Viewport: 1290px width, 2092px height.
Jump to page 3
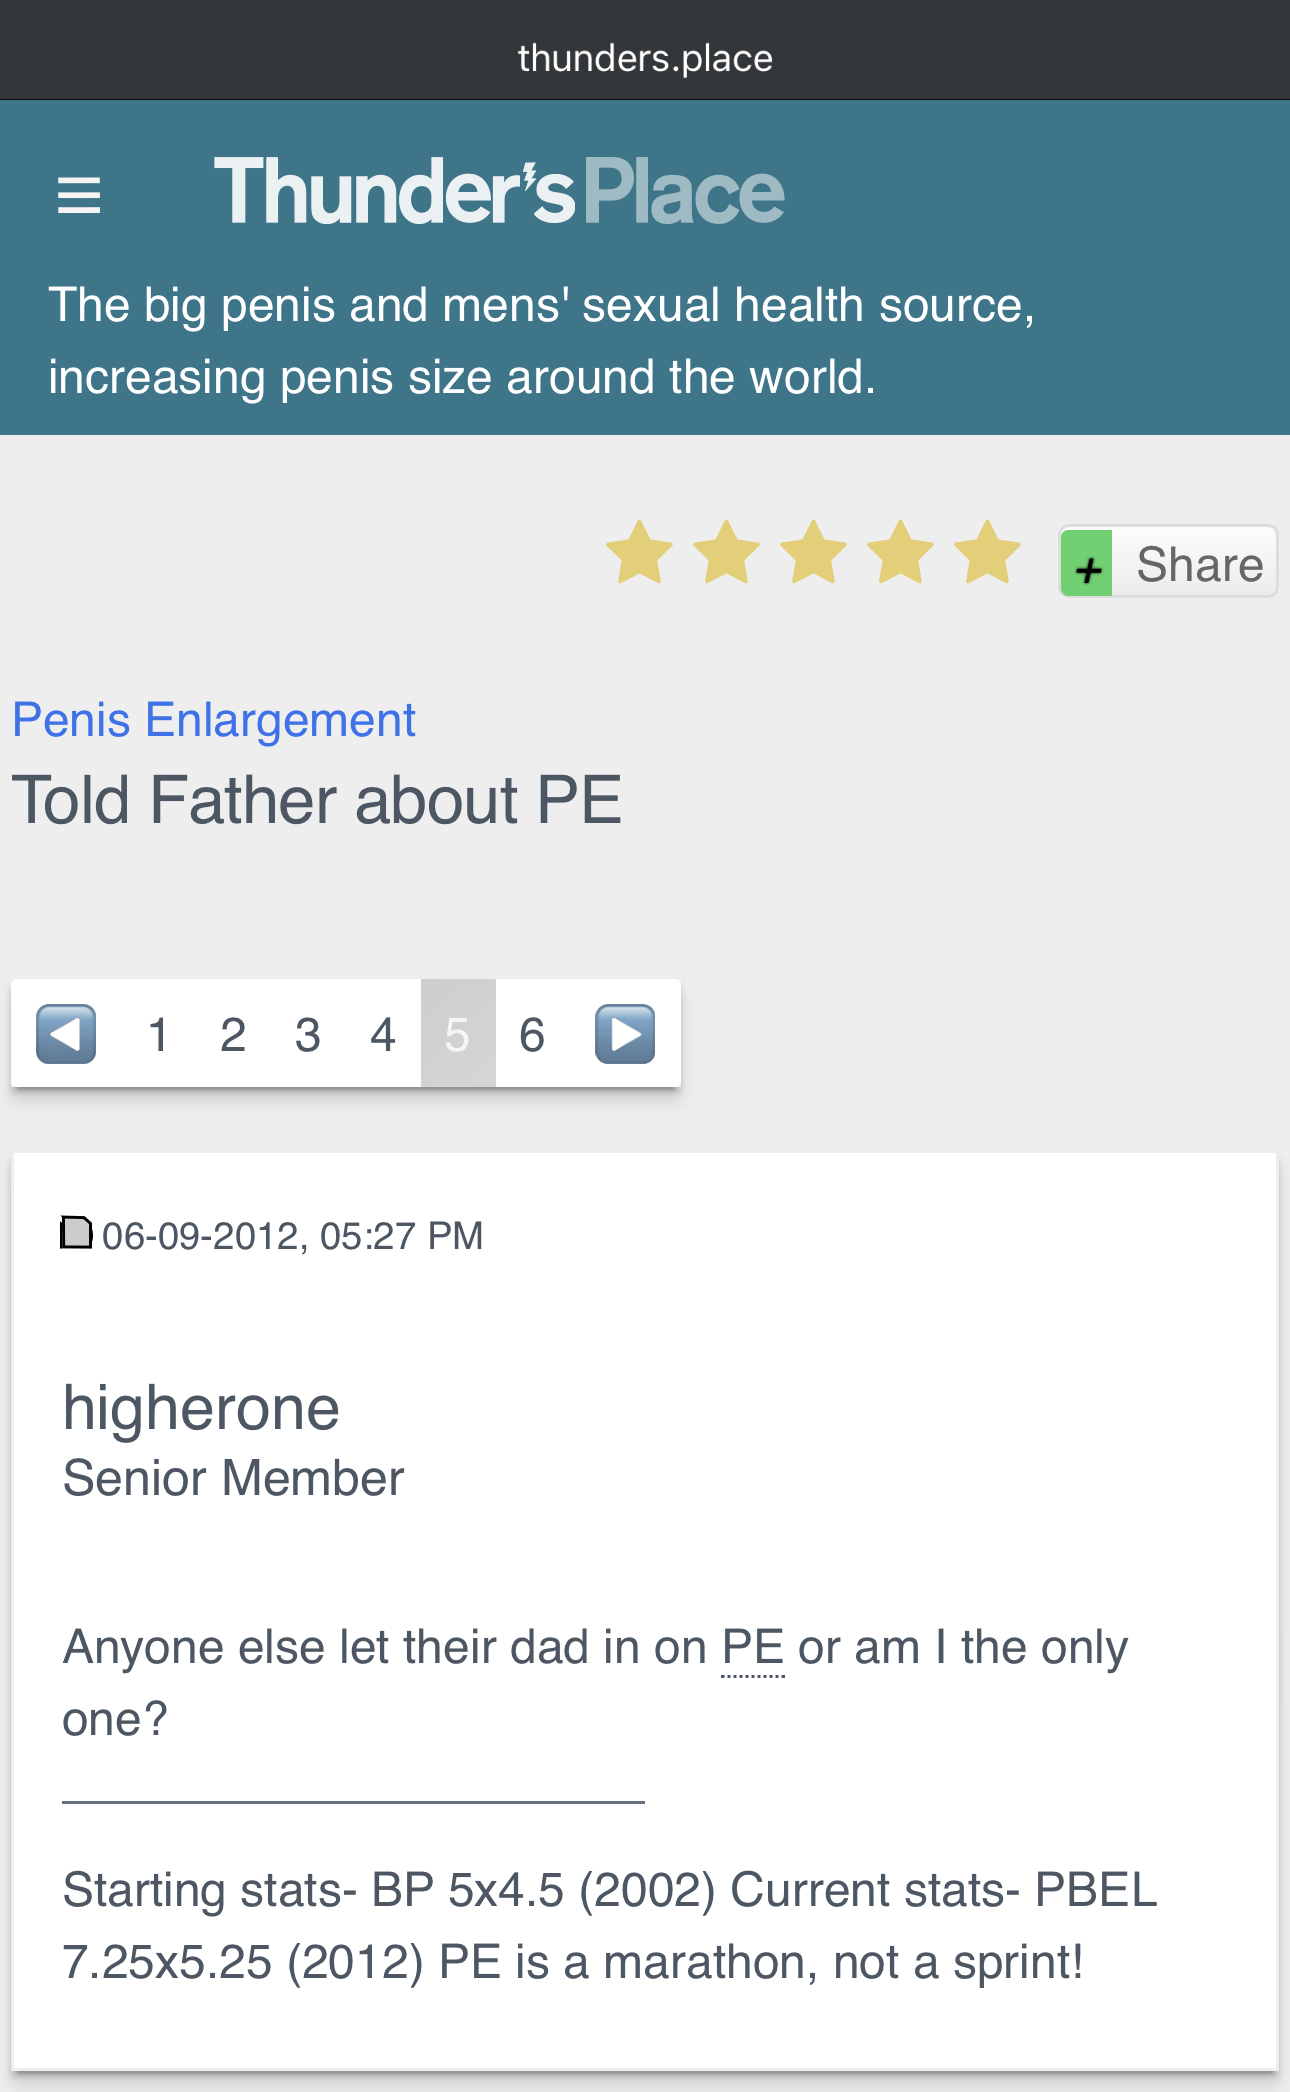pos(308,1034)
